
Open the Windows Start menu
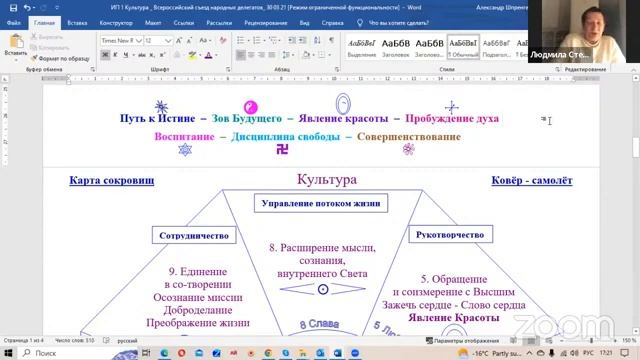point(8,353)
